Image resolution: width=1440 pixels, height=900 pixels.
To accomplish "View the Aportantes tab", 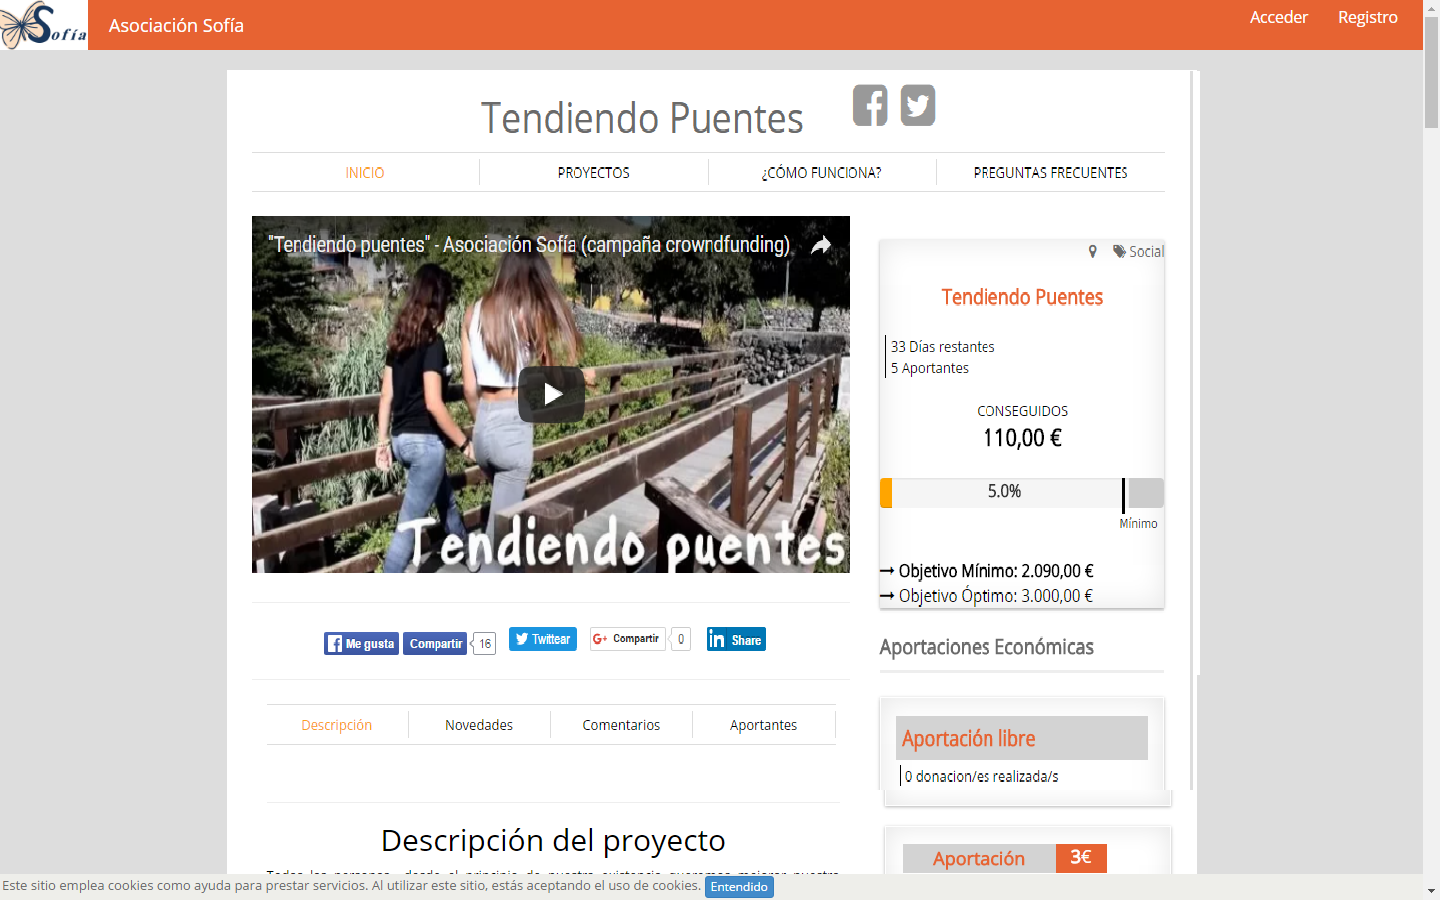I will click(x=763, y=725).
